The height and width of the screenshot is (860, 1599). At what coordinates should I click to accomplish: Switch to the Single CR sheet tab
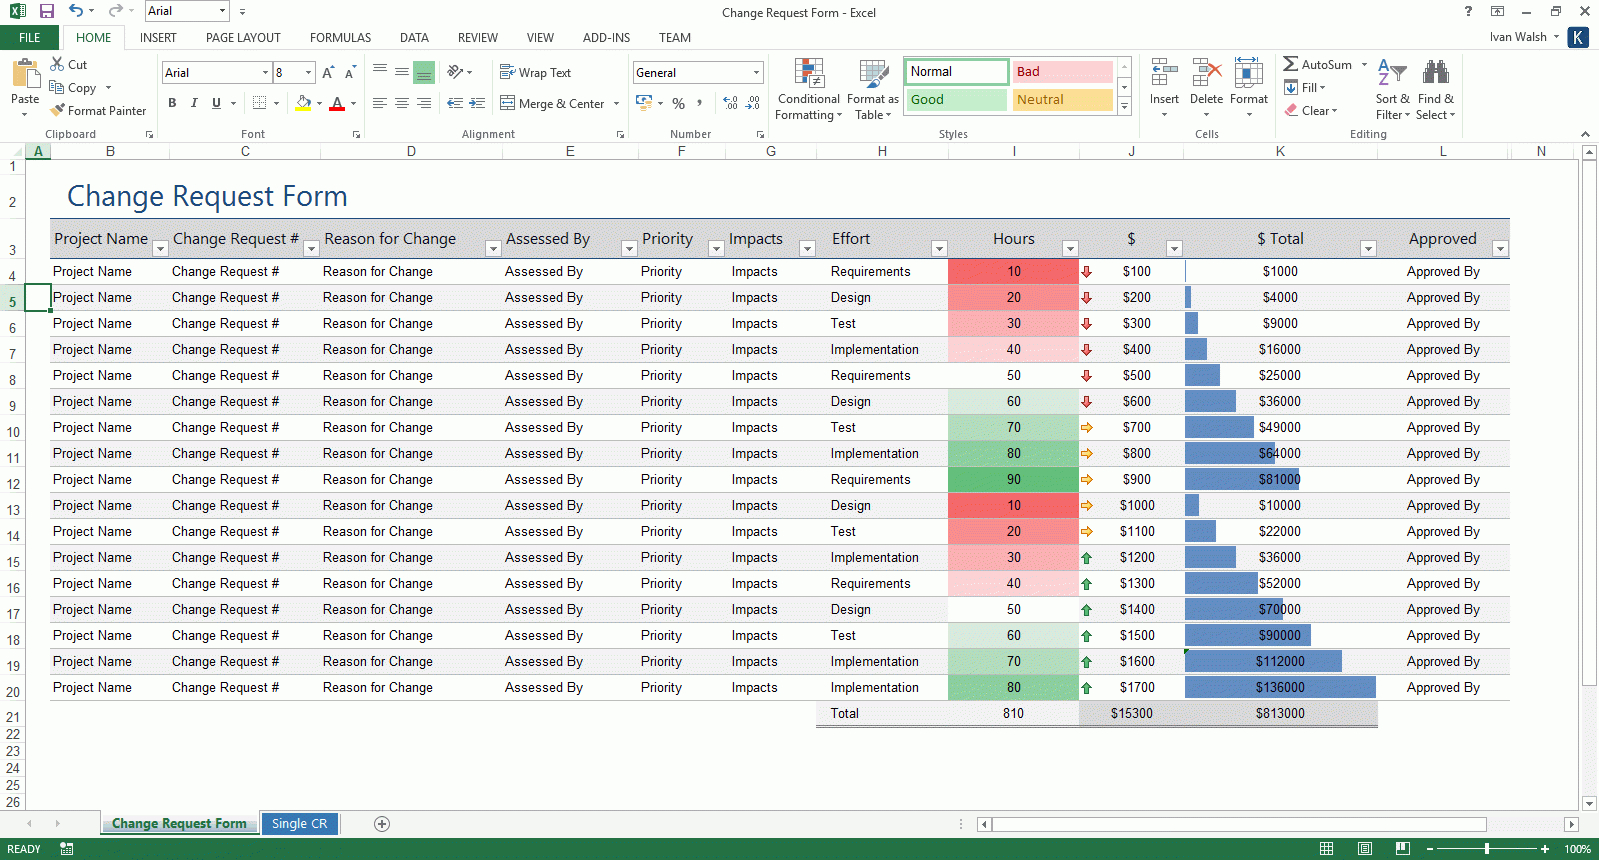pyautogui.click(x=299, y=824)
